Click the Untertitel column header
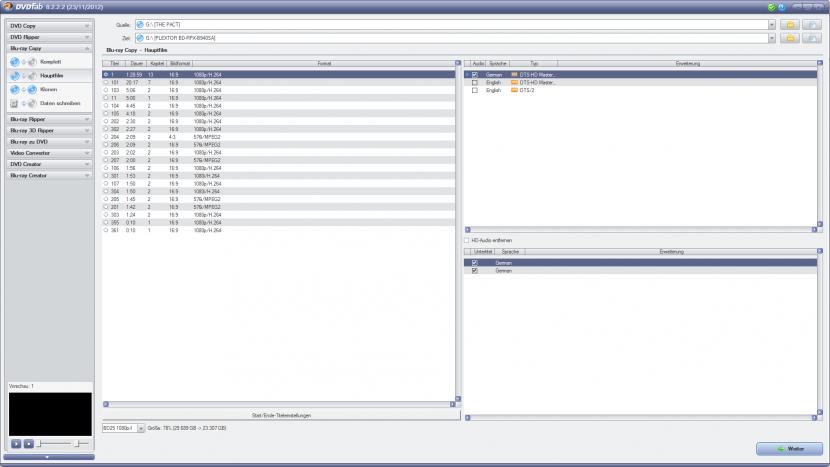This screenshot has height=467, width=830. [483, 252]
